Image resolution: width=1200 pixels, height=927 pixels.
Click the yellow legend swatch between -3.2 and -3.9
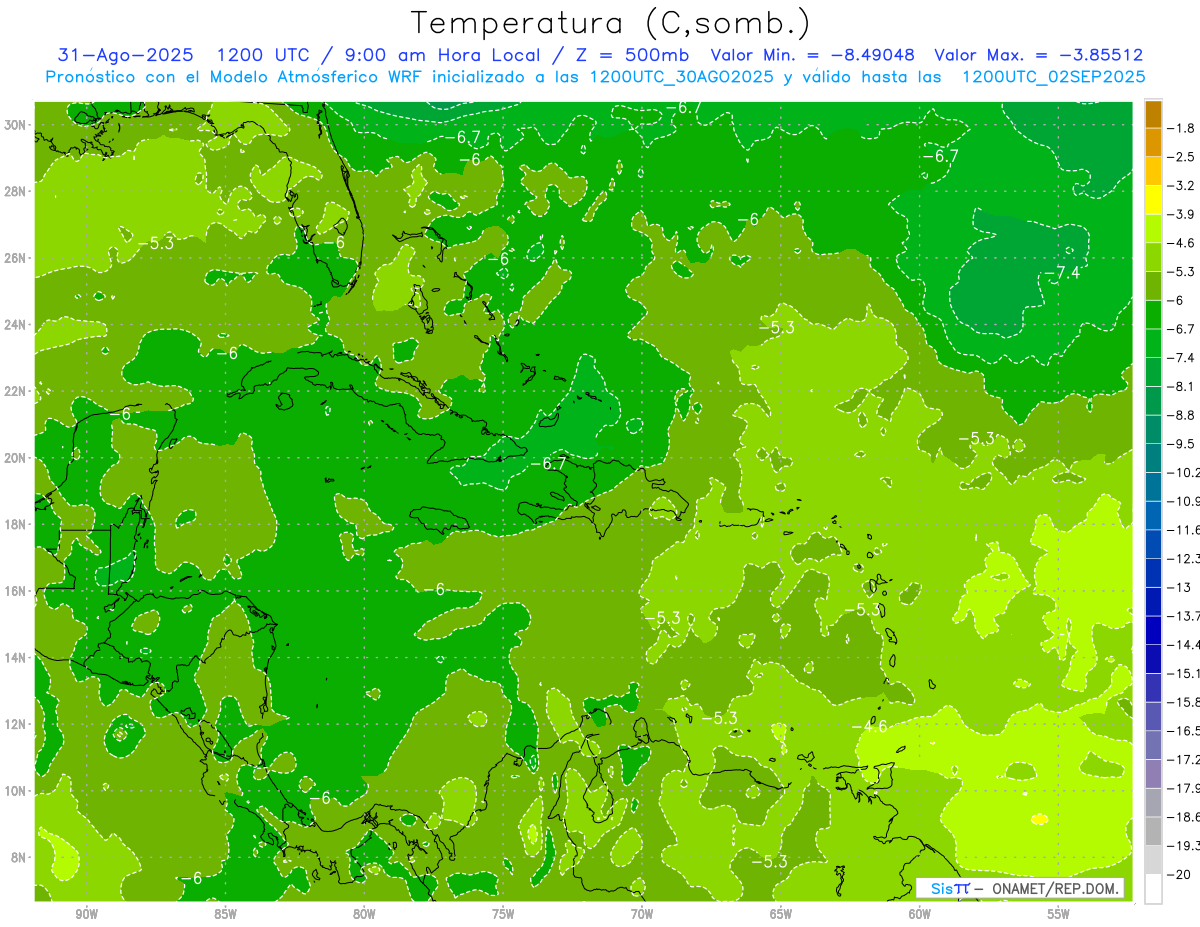(x=1153, y=200)
